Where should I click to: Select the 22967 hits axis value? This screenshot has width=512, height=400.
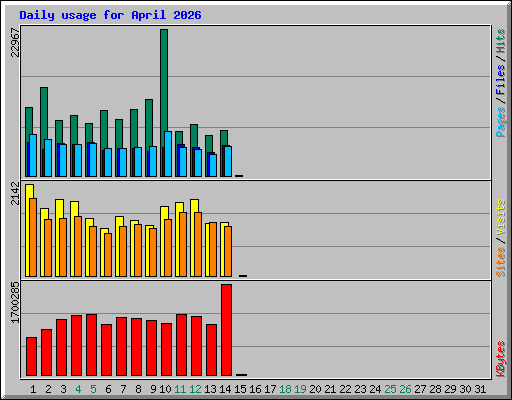[x=15, y=42]
